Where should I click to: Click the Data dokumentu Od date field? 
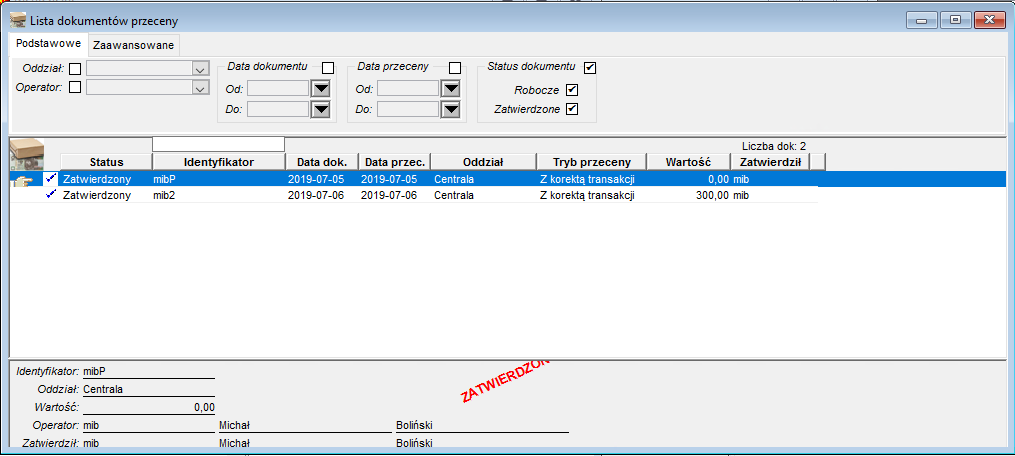click(x=278, y=89)
